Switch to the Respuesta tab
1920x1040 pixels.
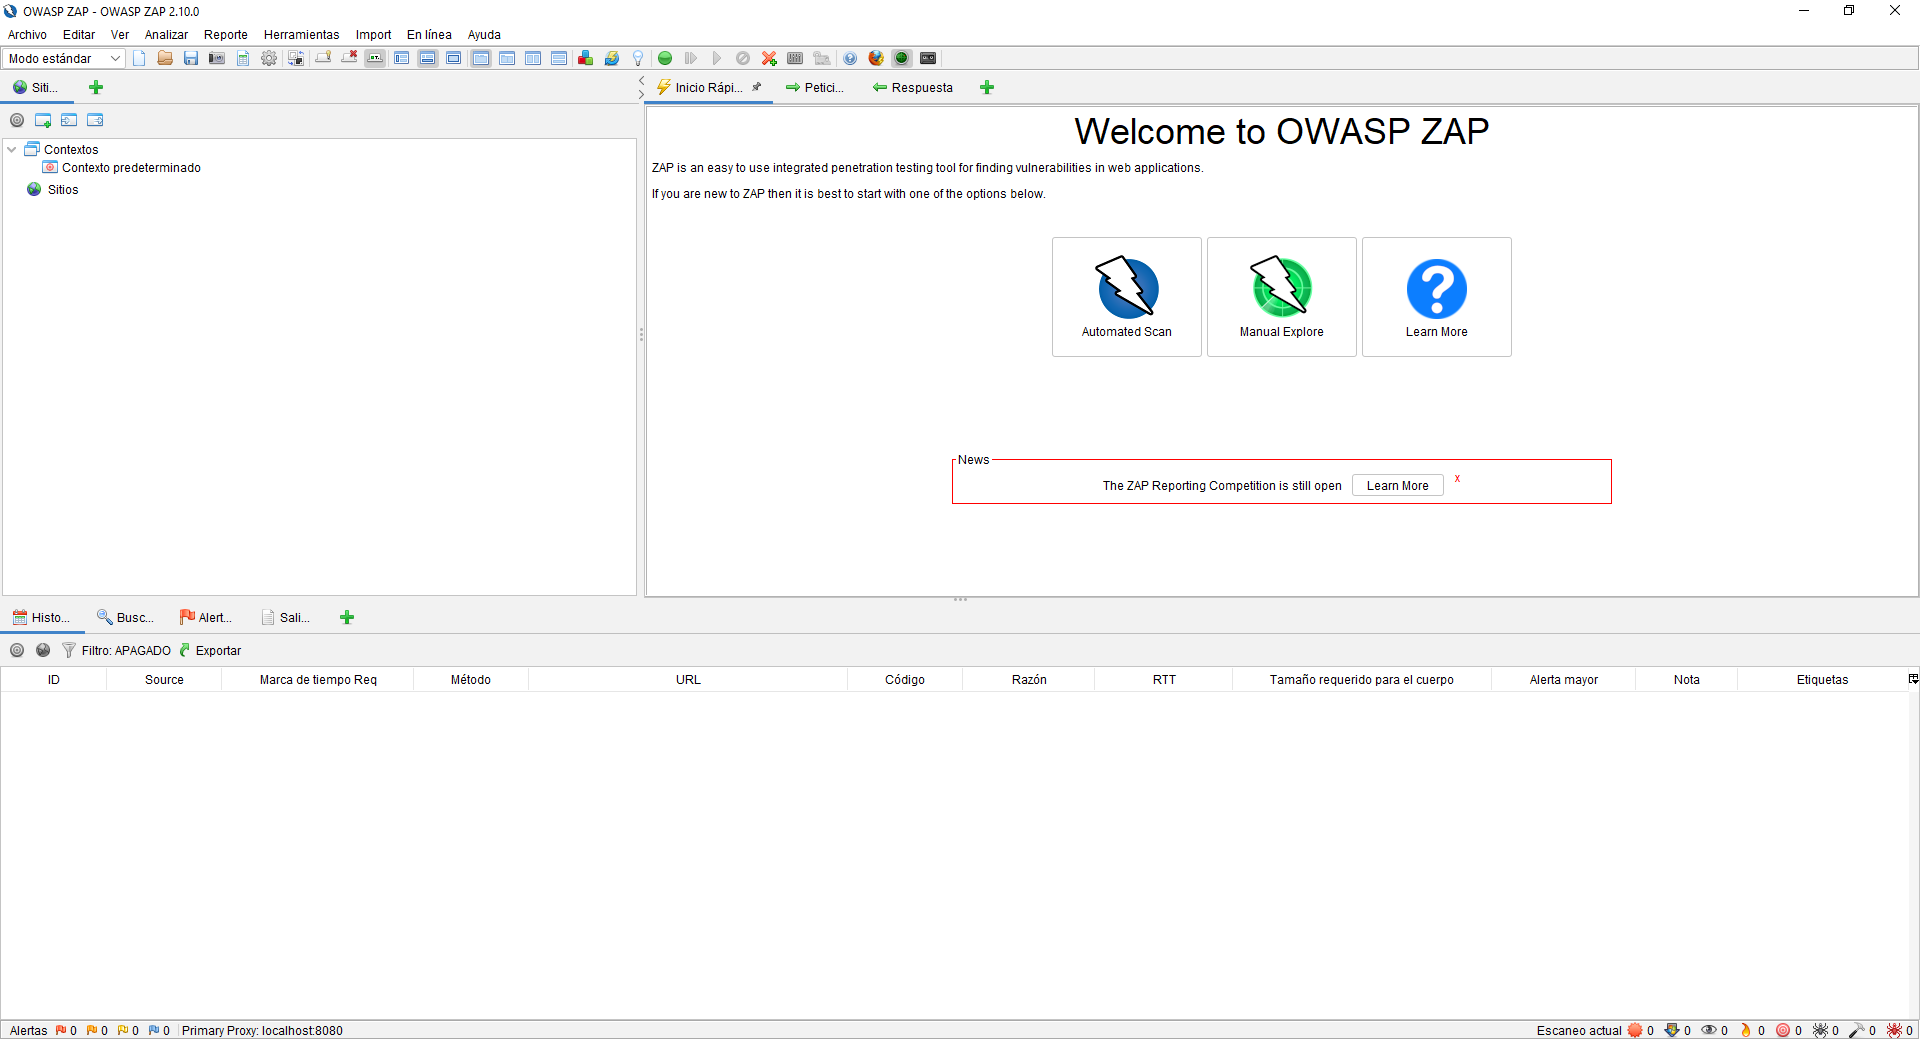pos(913,88)
